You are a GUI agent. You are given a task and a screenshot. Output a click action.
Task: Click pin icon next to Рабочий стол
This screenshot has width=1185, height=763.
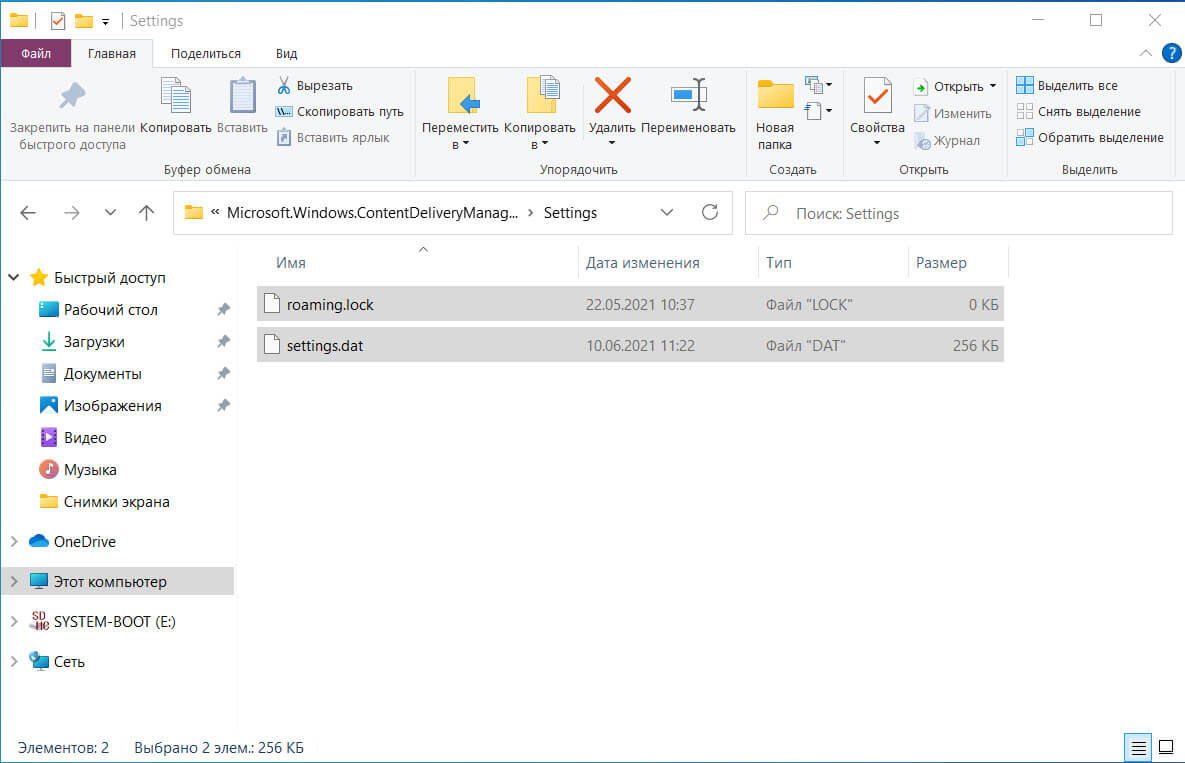click(x=223, y=310)
